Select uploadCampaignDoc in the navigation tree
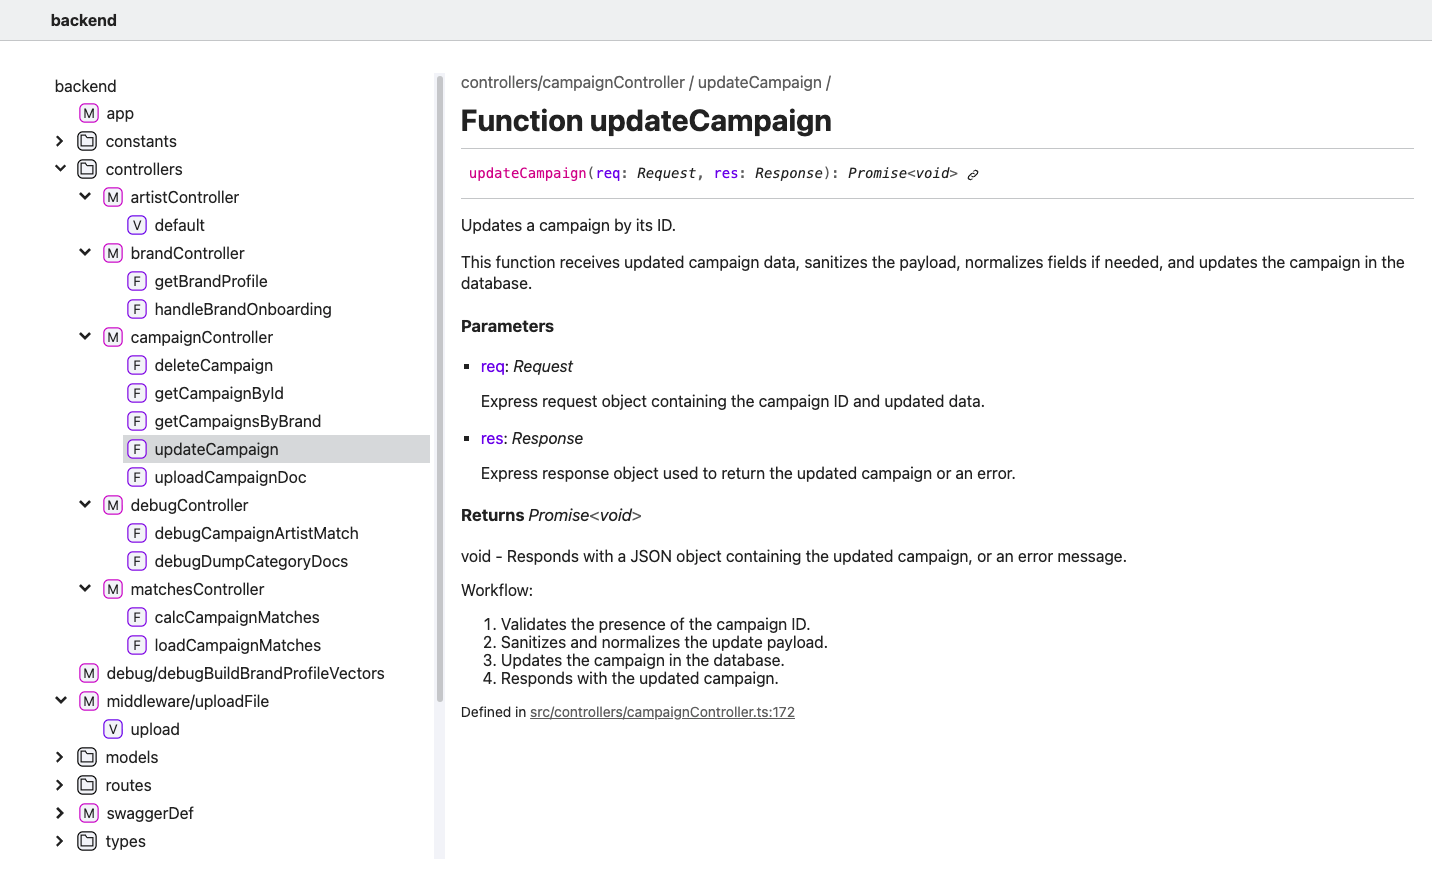This screenshot has width=1432, height=890. click(230, 477)
